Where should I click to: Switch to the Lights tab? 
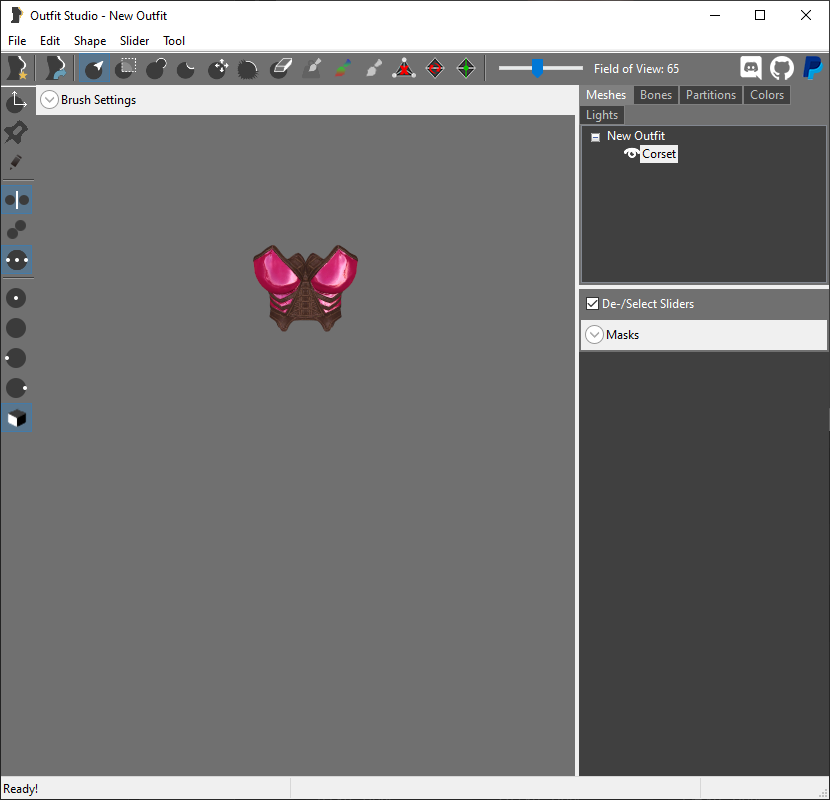coord(602,115)
